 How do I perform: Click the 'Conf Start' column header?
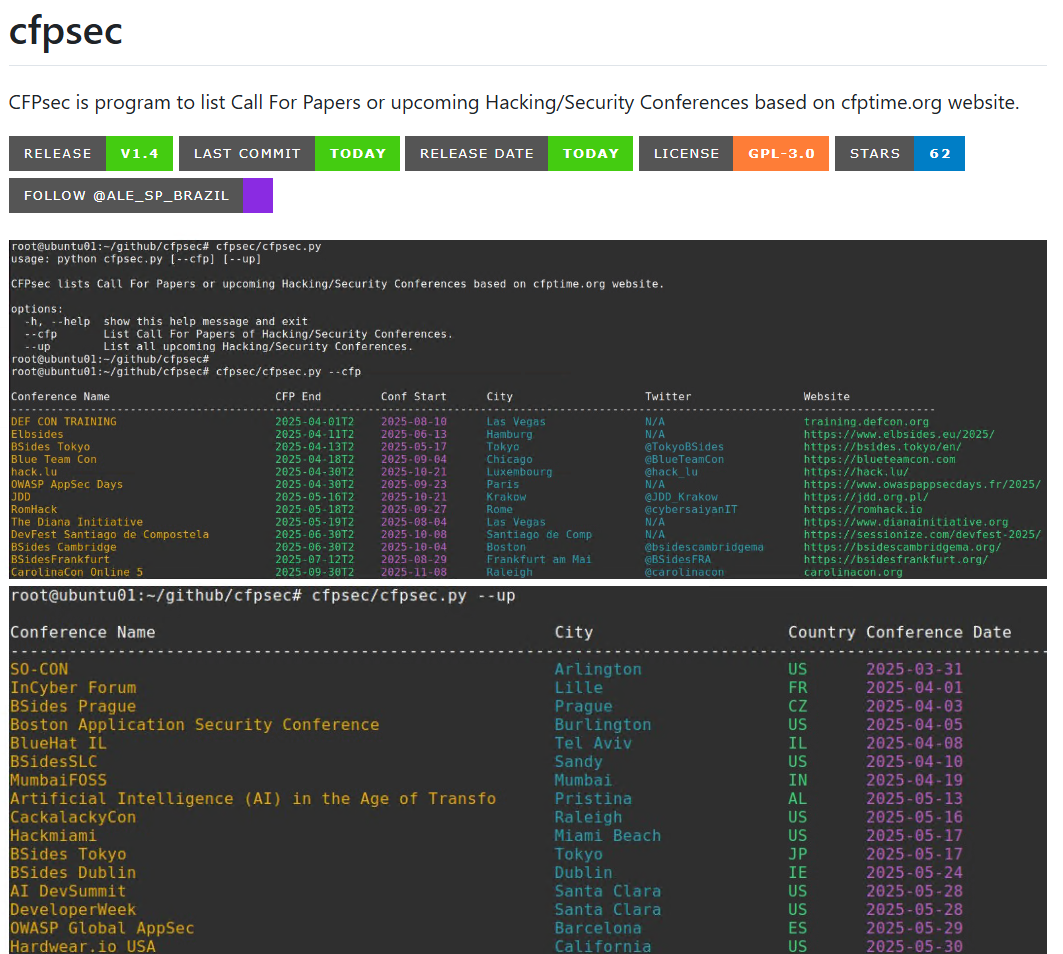(x=414, y=397)
